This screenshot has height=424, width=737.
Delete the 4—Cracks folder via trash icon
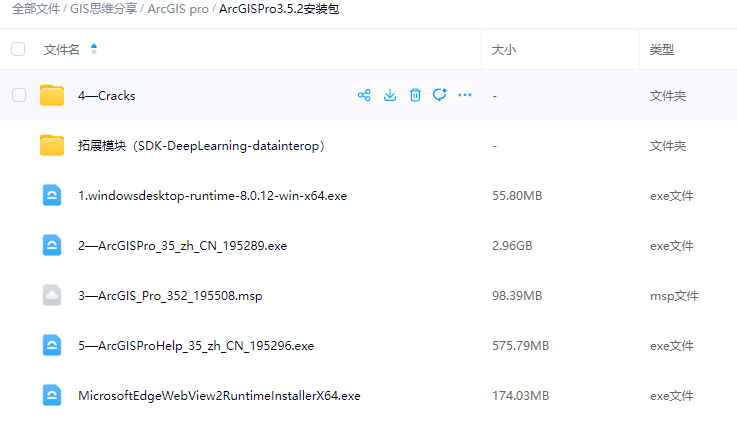pos(415,95)
